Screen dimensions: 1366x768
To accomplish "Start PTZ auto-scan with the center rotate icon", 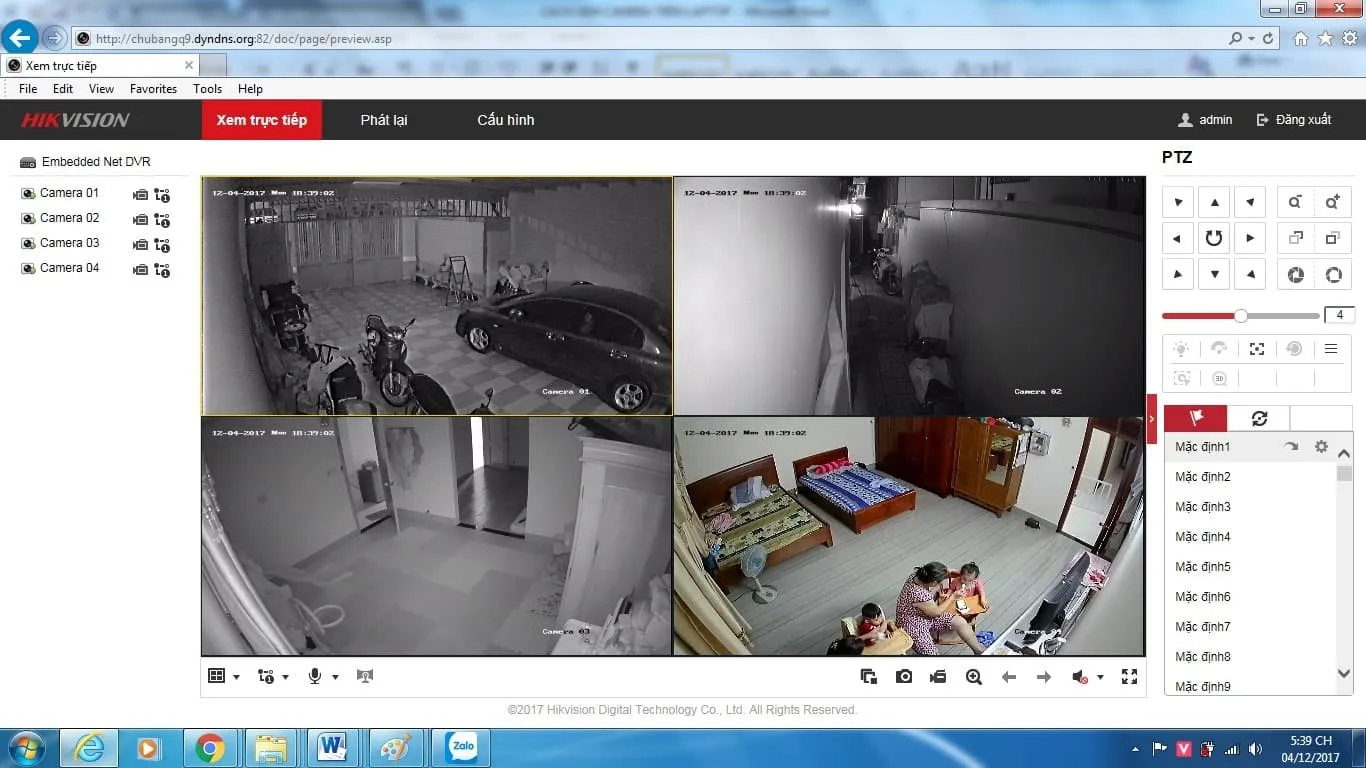I will pos(1214,238).
